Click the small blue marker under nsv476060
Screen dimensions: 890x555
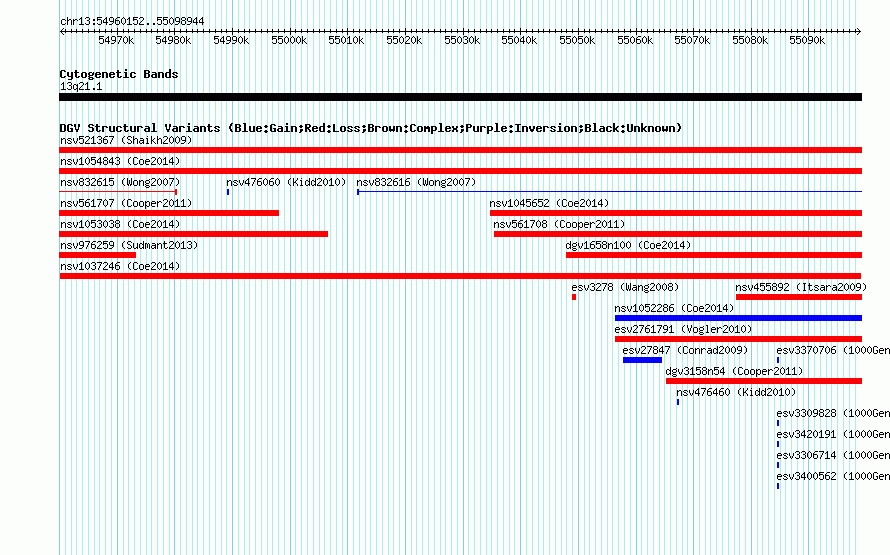coord(228,192)
